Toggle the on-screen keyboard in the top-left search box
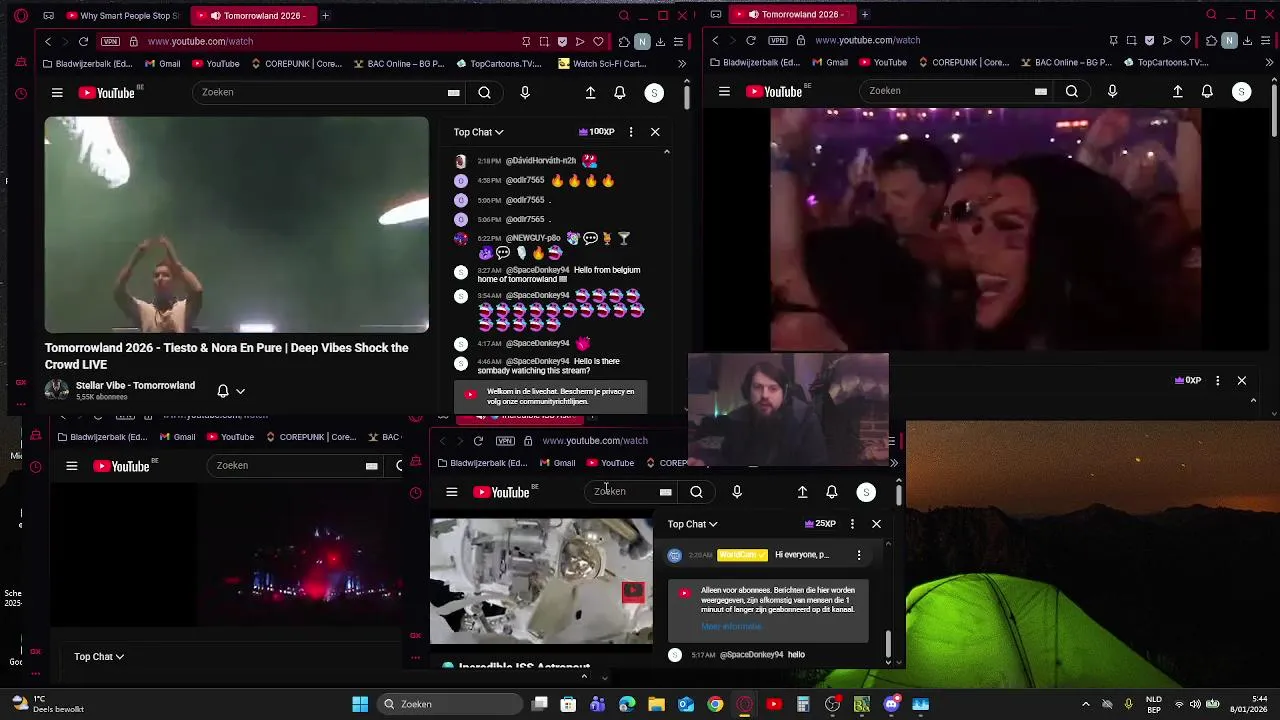Viewport: 1280px width, 720px height. [x=453, y=93]
